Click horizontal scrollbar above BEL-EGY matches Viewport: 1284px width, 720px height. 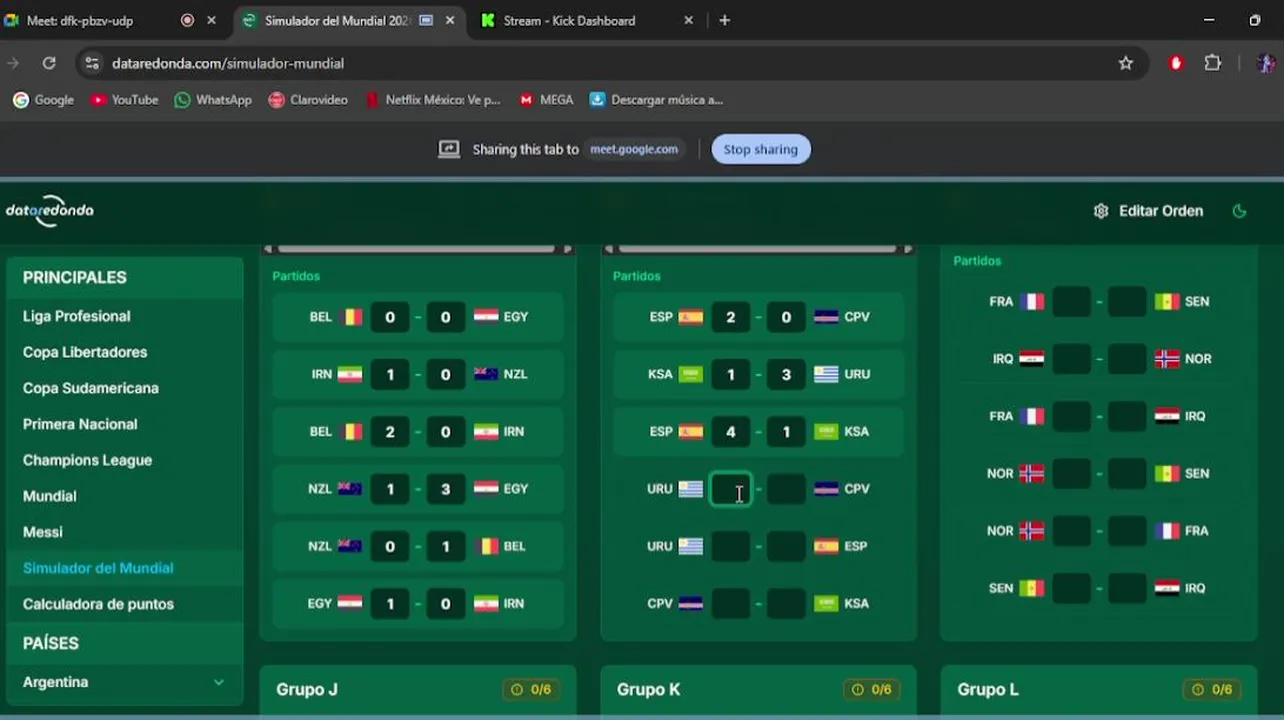[x=418, y=248]
